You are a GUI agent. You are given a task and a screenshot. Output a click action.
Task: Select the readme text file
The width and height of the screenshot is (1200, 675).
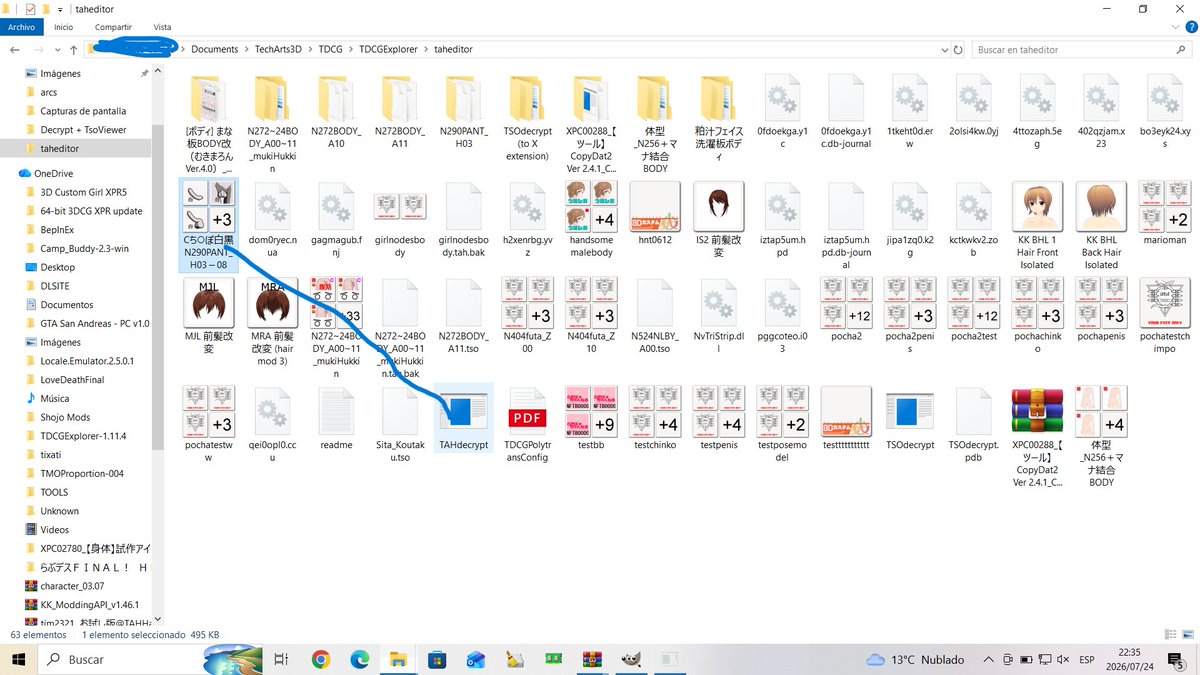tap(337, 420)
